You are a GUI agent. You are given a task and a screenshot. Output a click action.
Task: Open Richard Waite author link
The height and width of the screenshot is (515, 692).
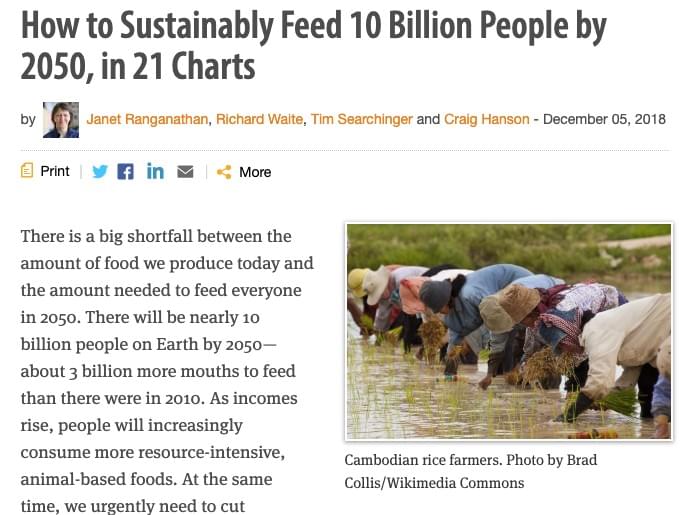pyautogui.click(x=260, y=119)
